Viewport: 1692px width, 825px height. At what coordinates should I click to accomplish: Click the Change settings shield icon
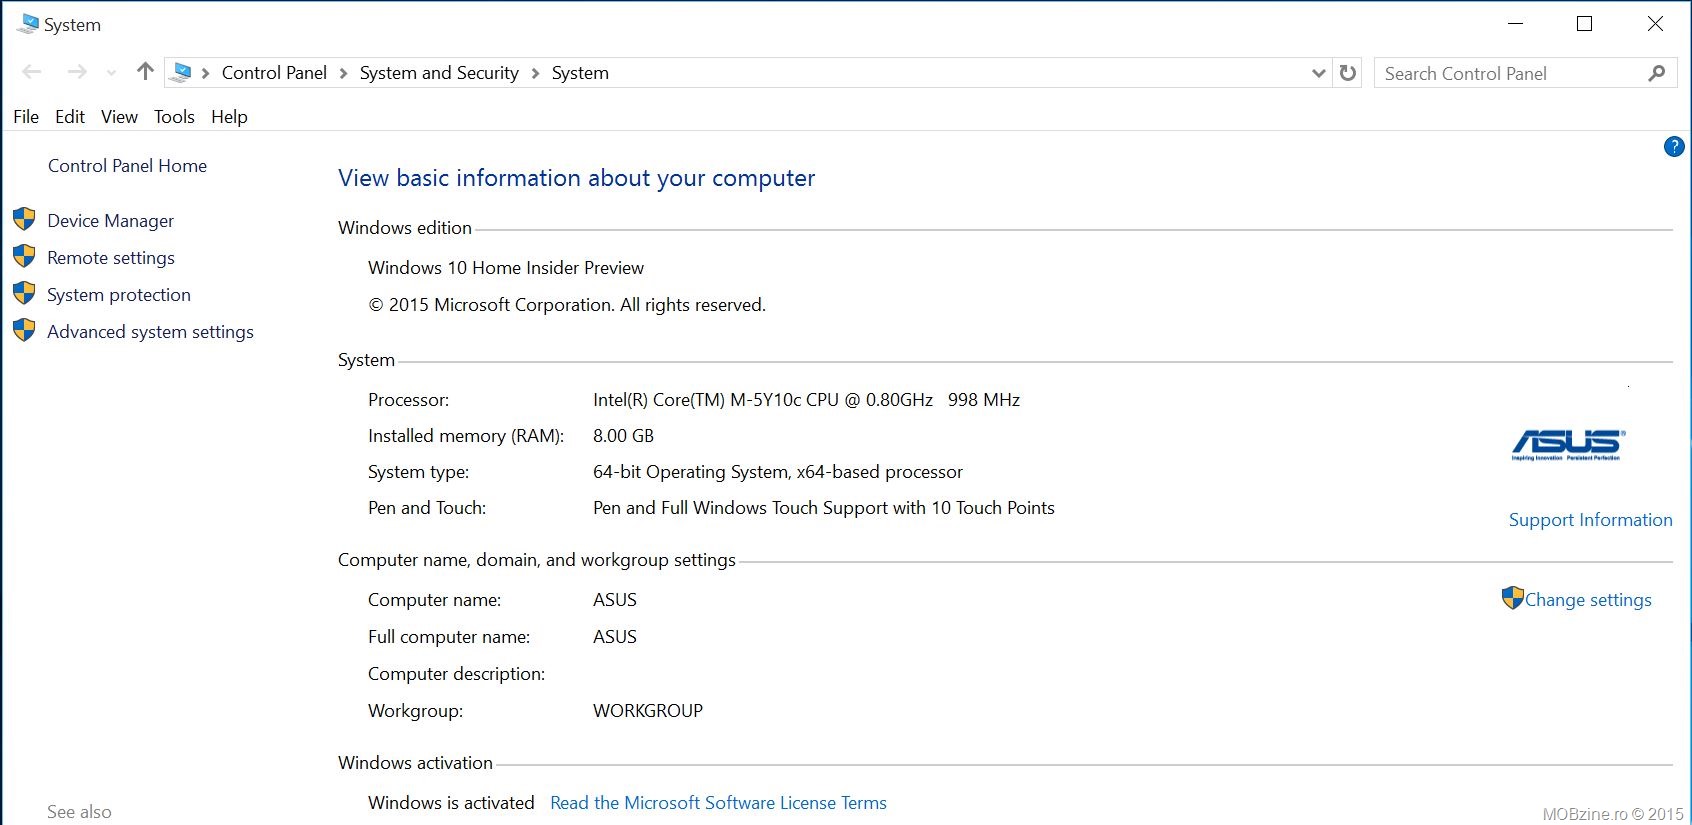(1512, 598)
